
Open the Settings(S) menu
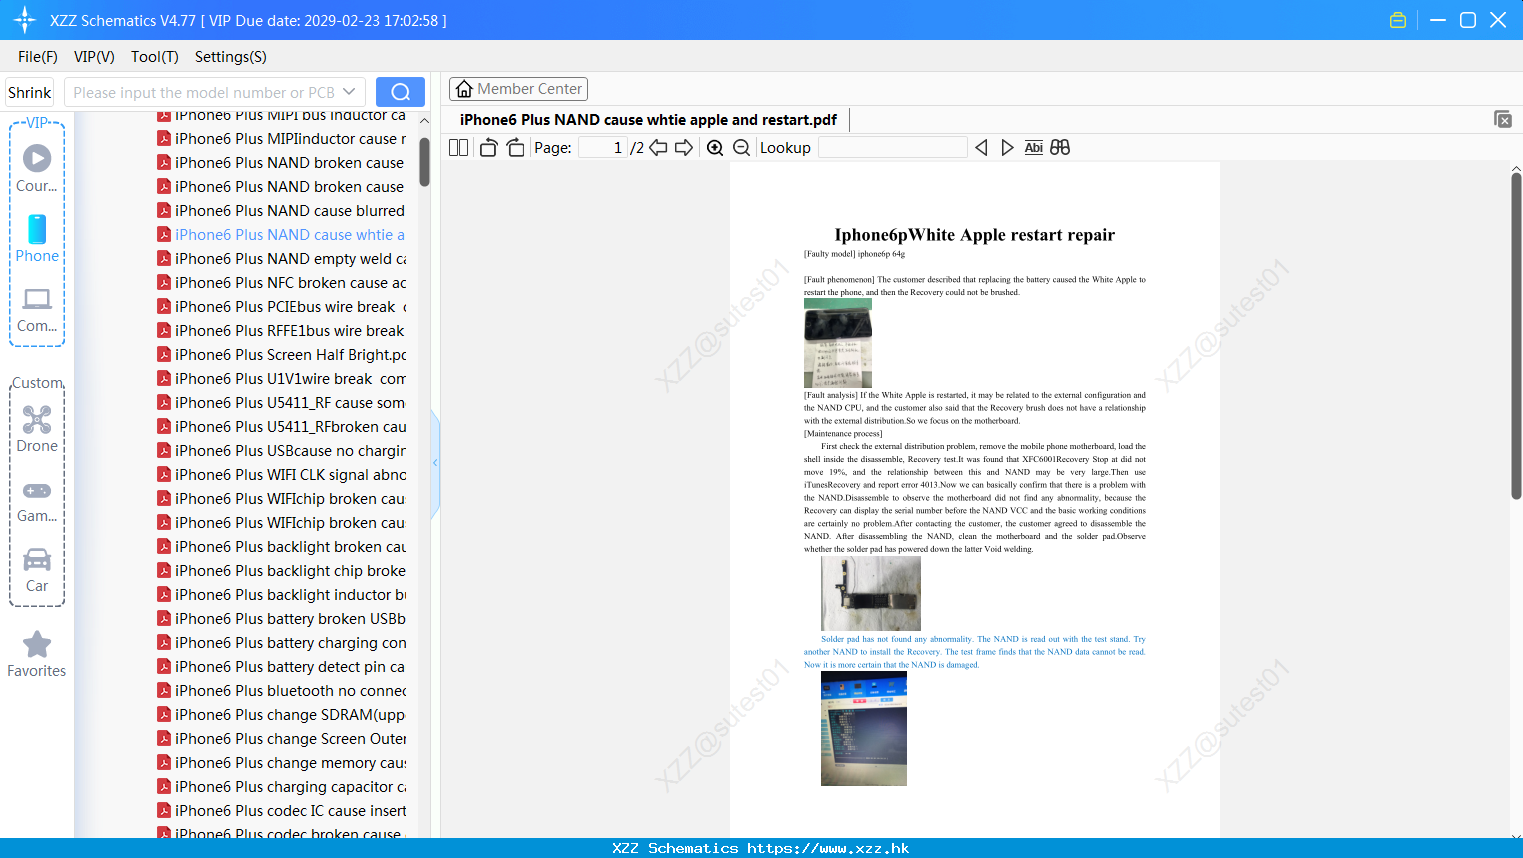[231, 57]
